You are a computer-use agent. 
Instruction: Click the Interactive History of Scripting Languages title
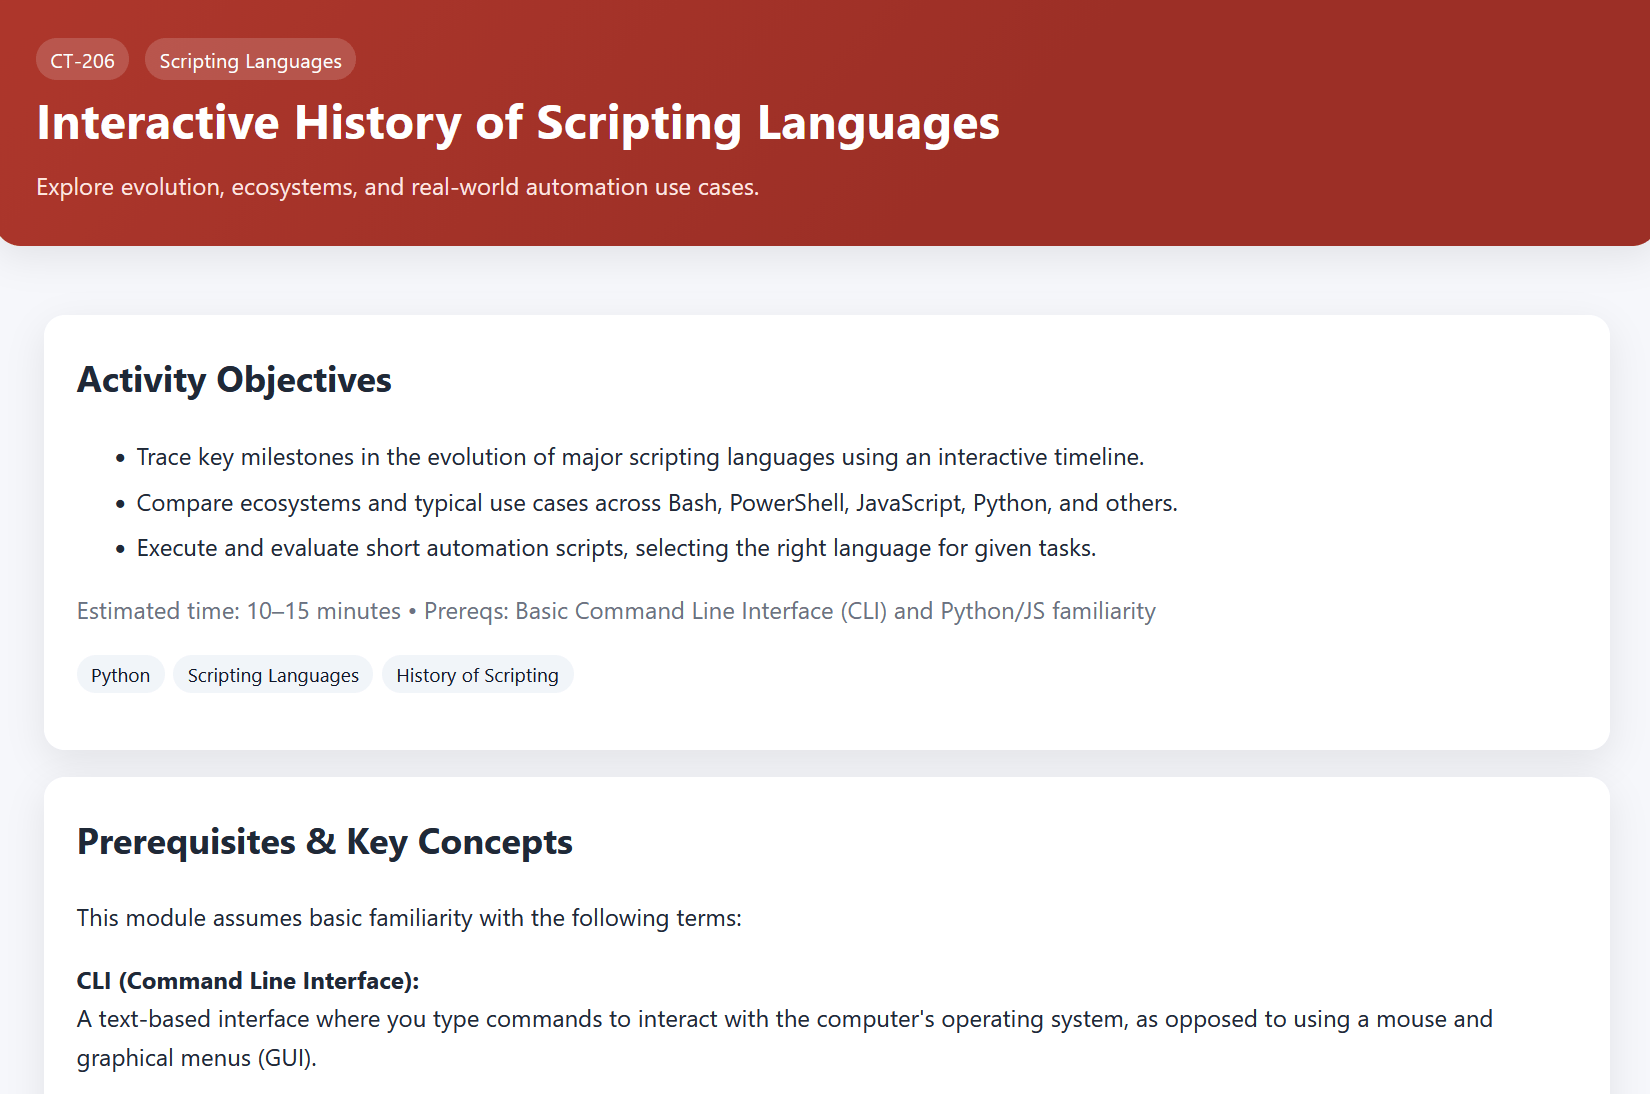pos(517,123)
